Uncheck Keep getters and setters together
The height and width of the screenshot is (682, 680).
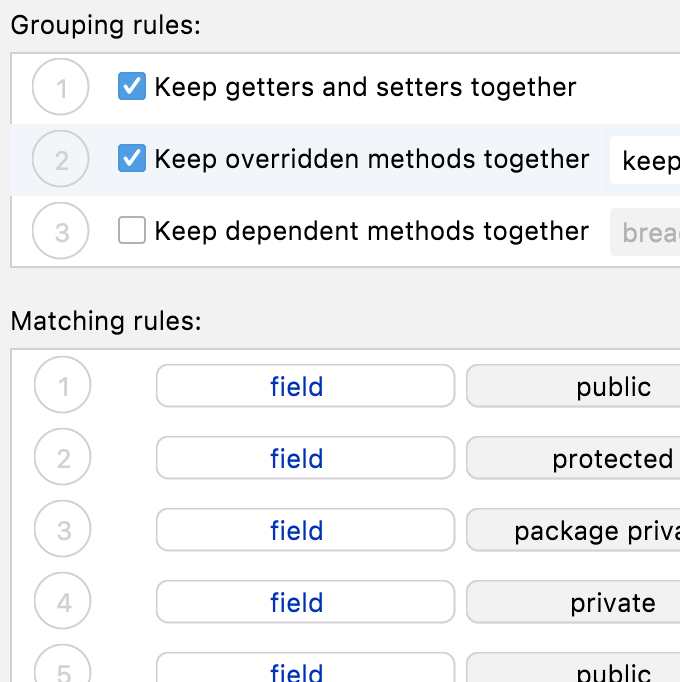(x=132, y=87)
